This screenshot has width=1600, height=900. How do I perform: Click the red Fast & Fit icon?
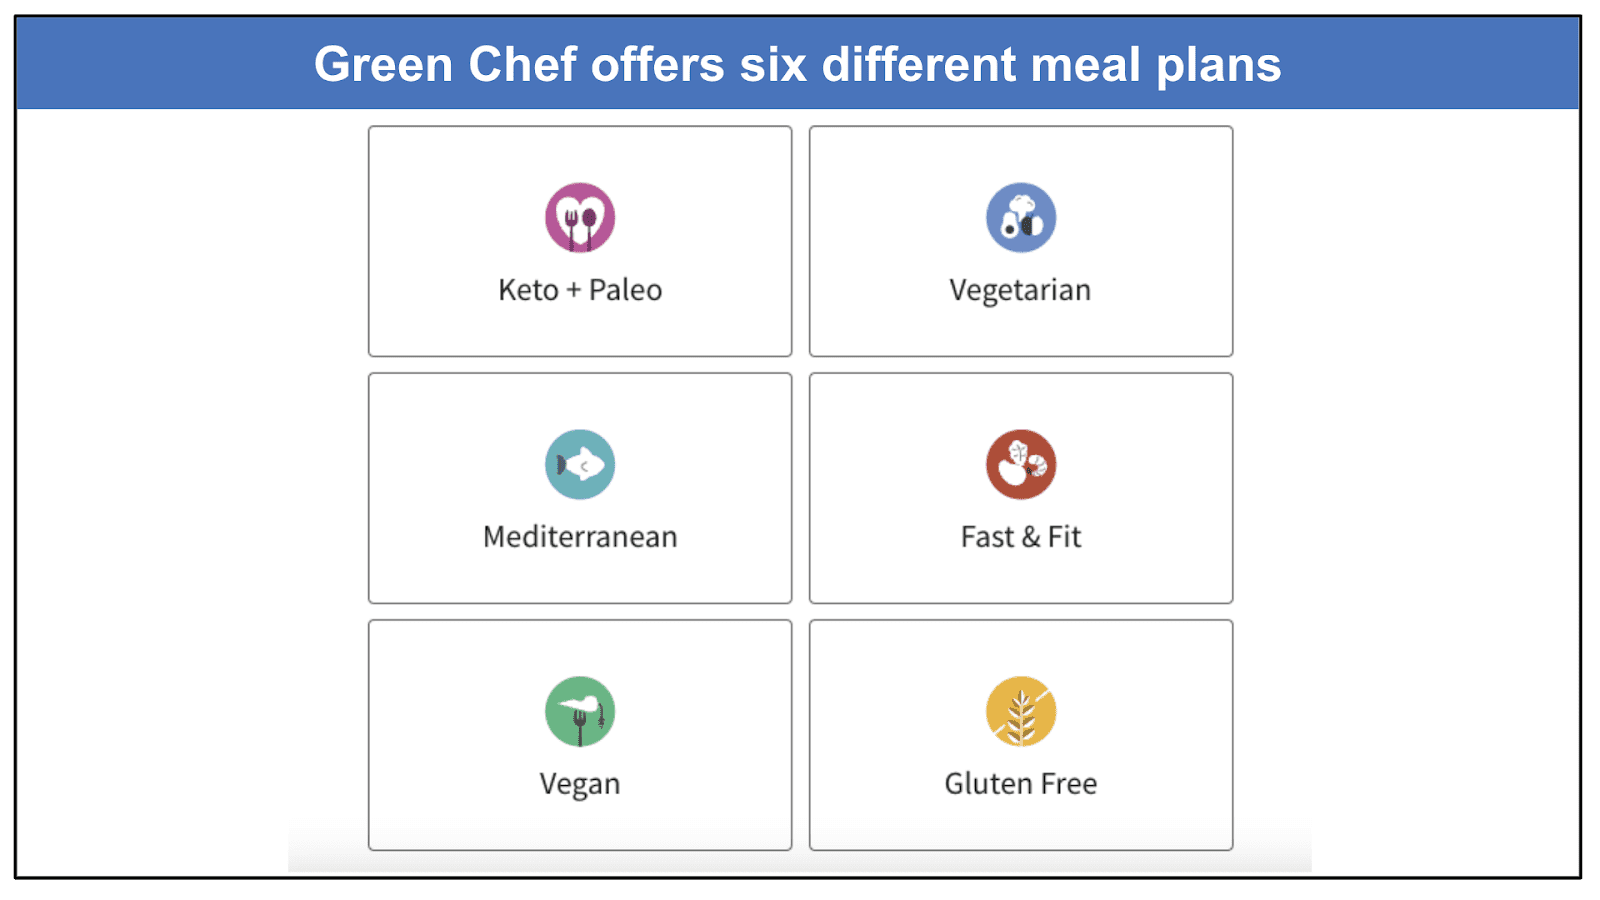(x=1021, y=464)
